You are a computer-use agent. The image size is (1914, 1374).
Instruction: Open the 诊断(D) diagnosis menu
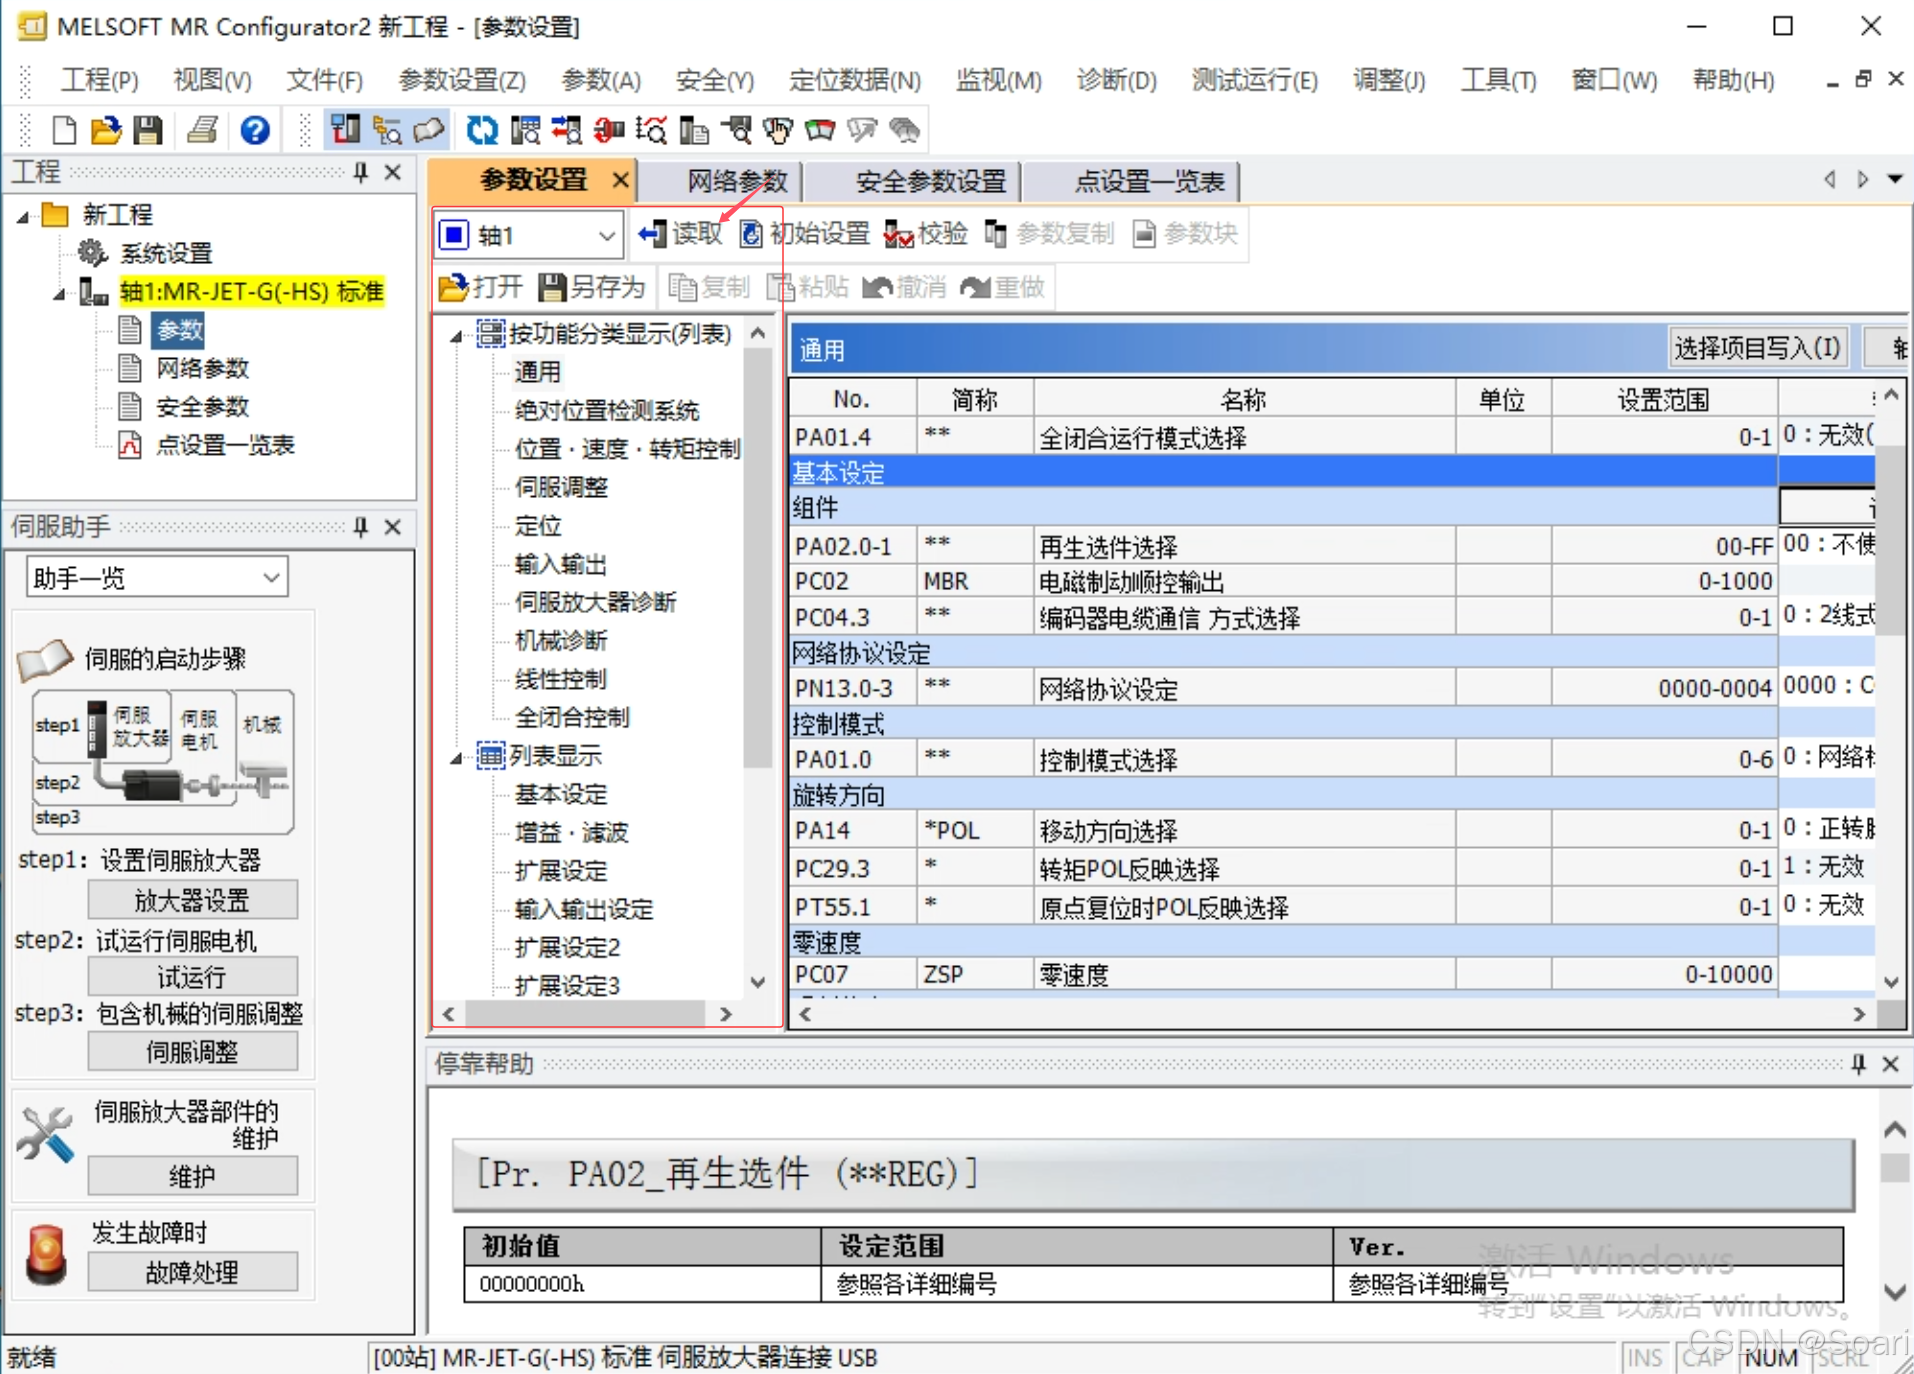coord(1116,80)
